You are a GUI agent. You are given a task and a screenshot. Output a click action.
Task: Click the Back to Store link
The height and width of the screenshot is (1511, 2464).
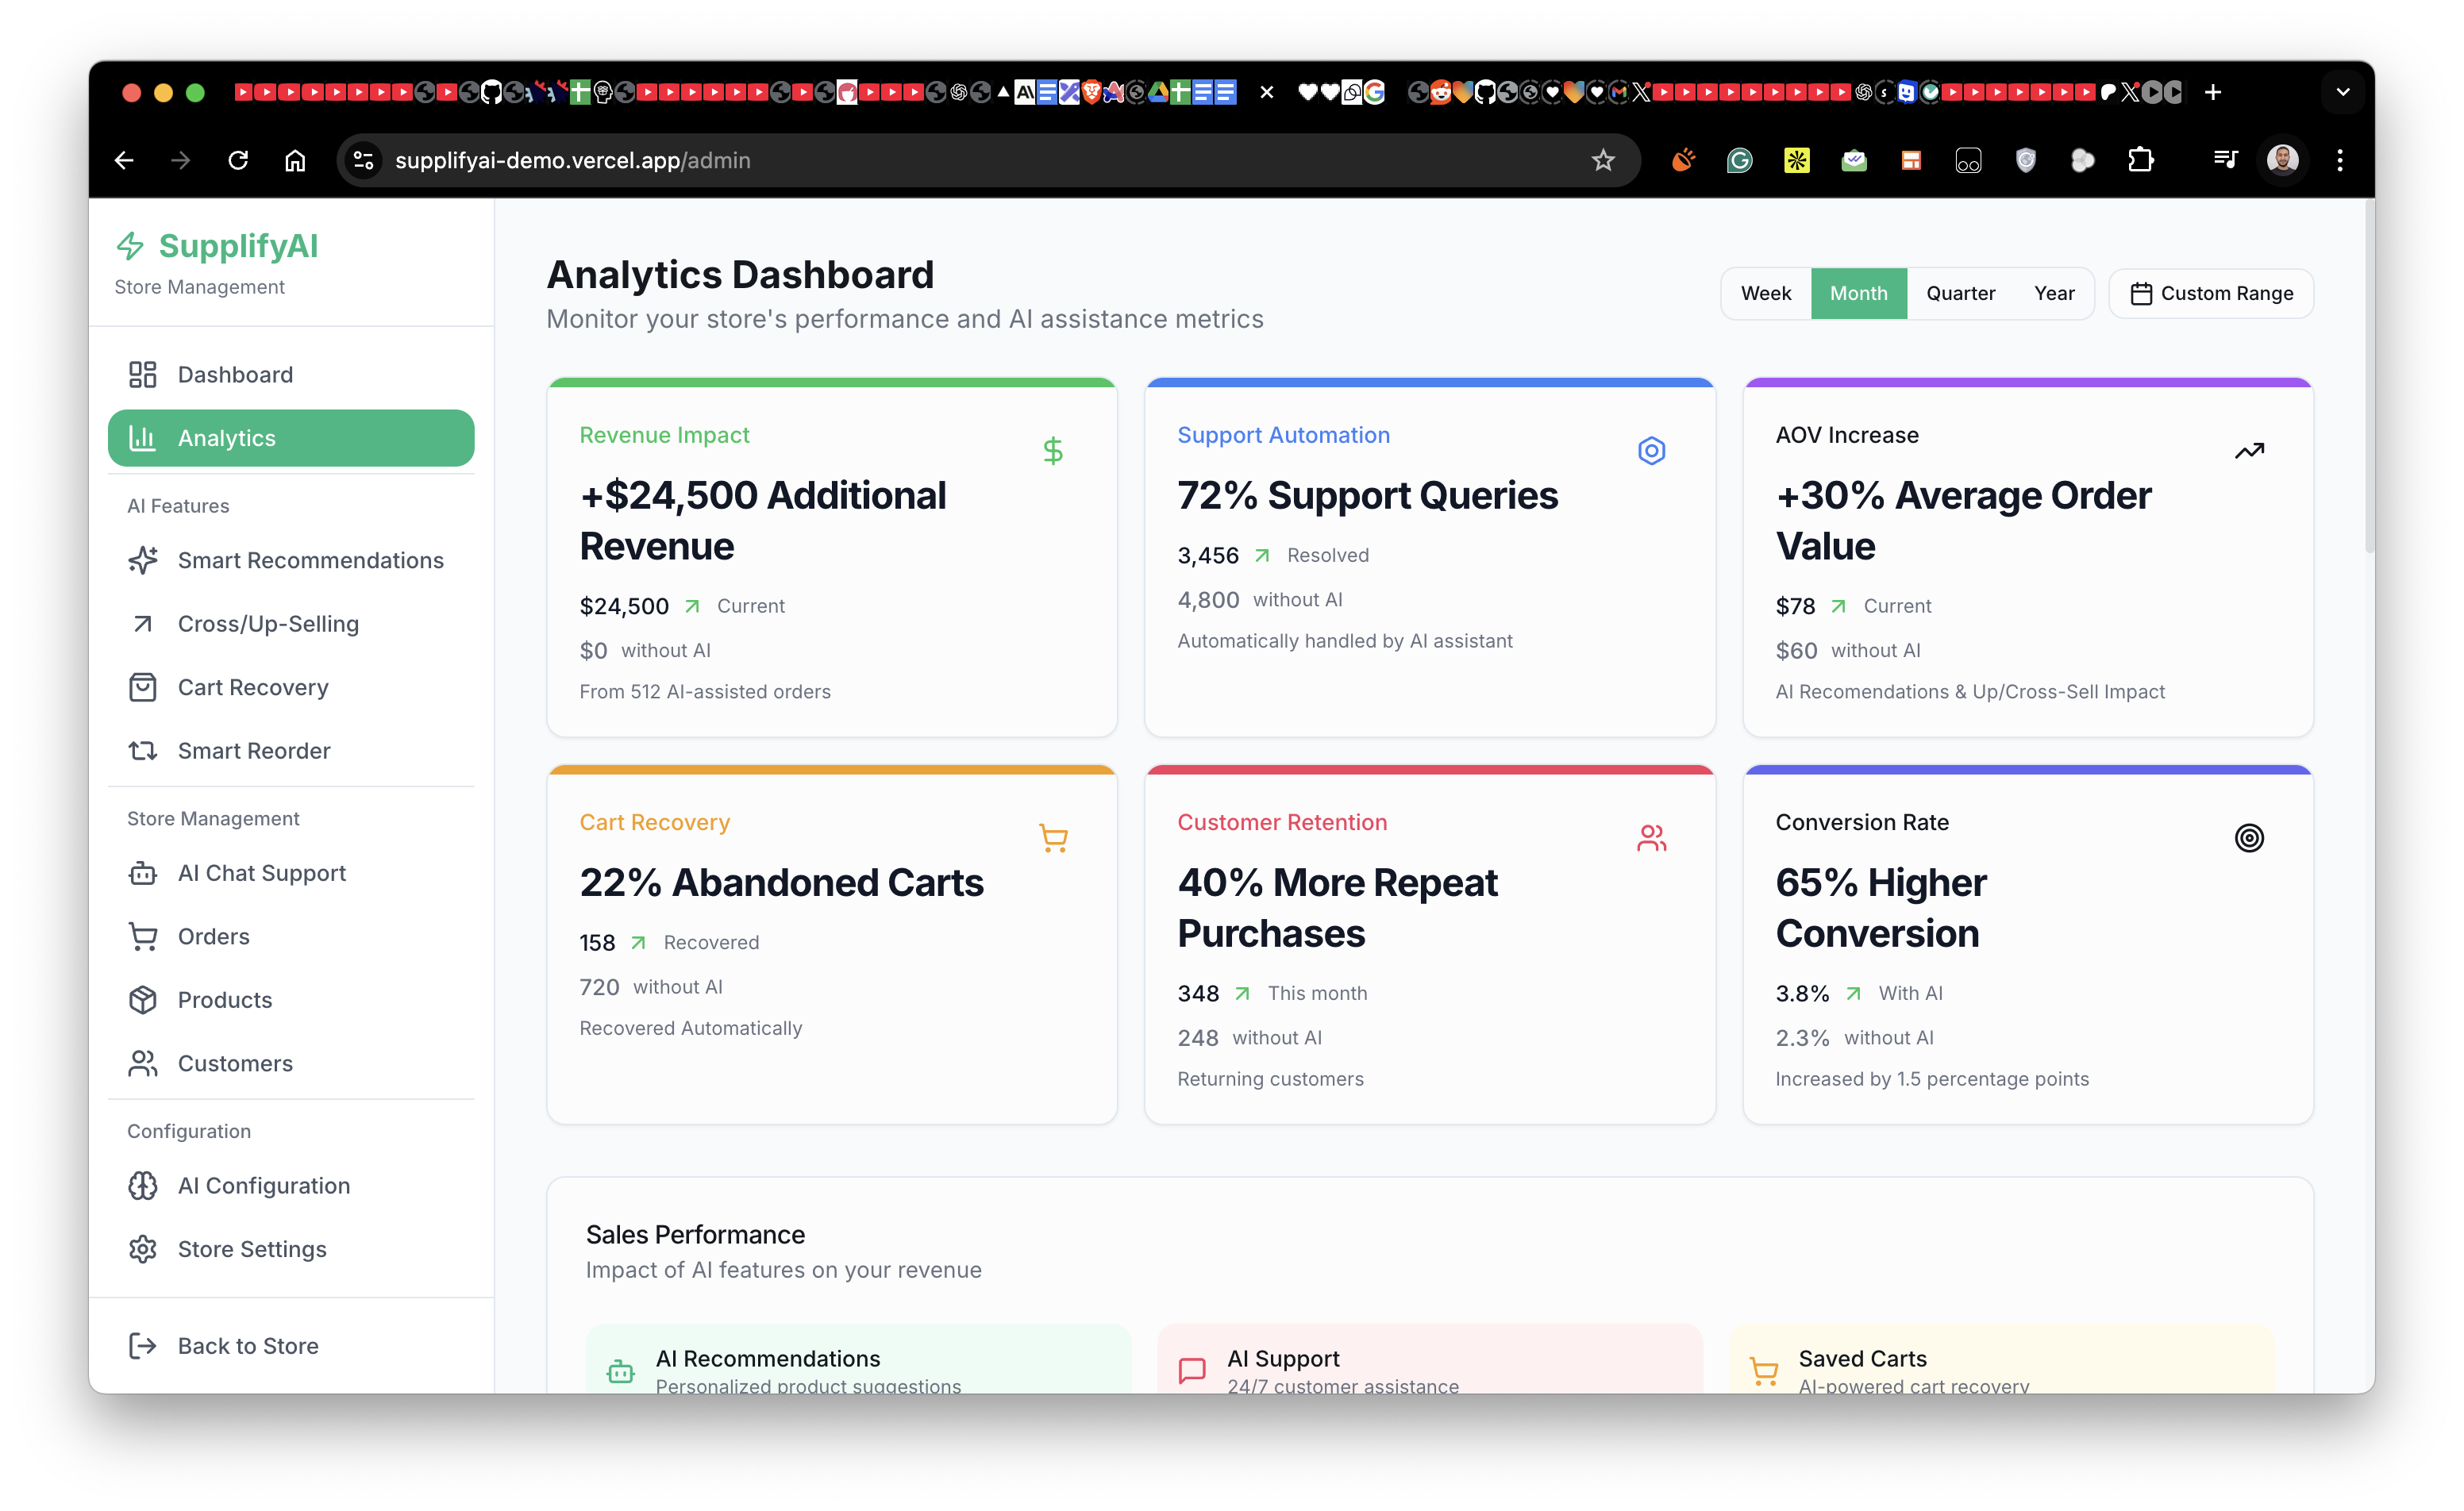point(247,1345)
